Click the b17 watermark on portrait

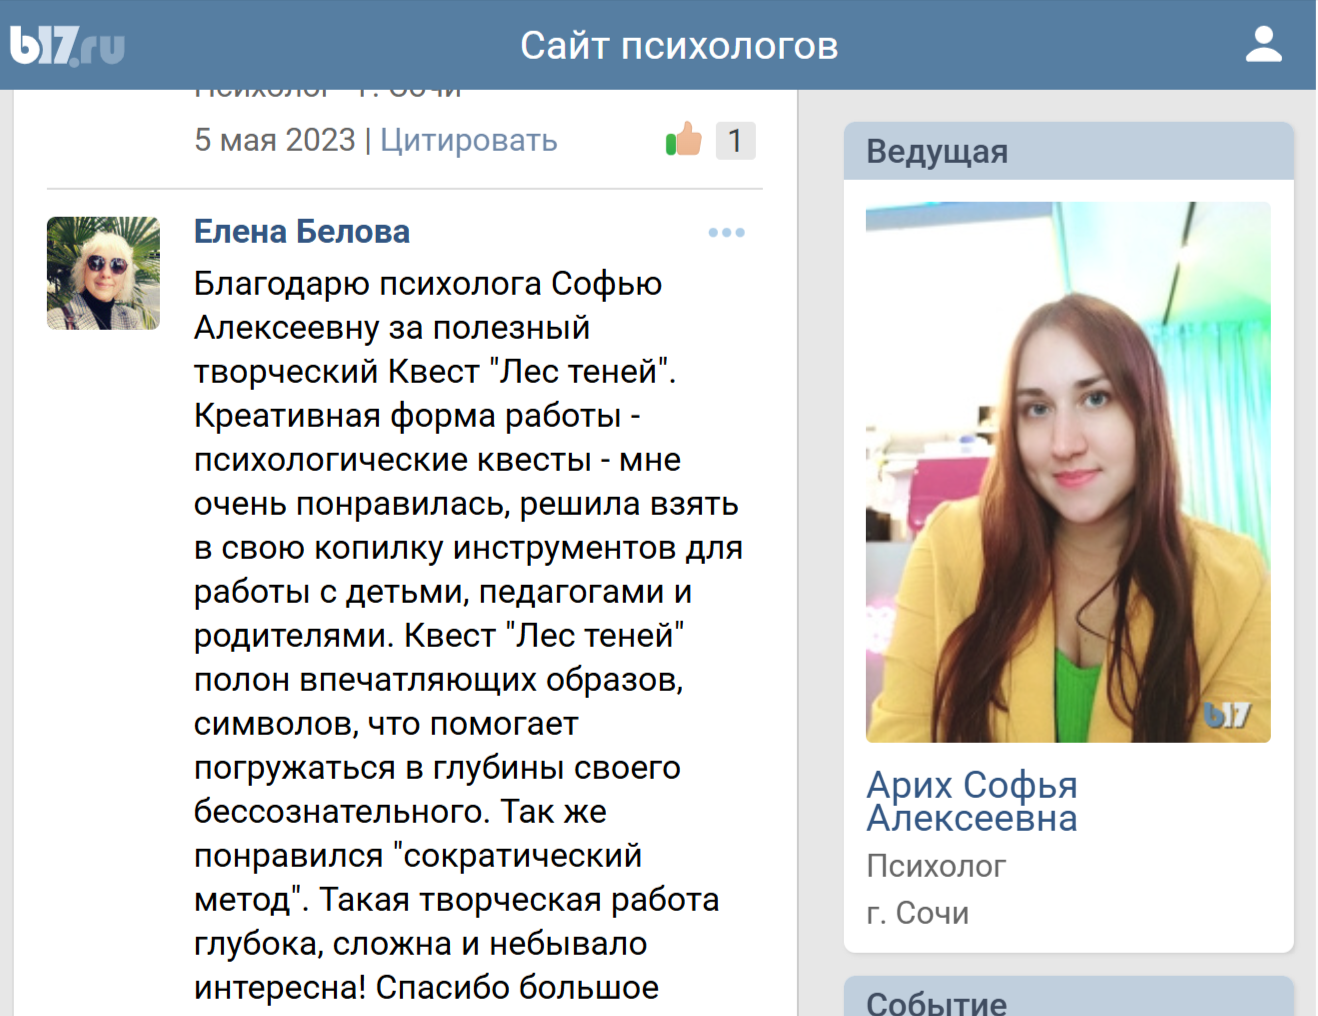click(x=1226, y=715)
